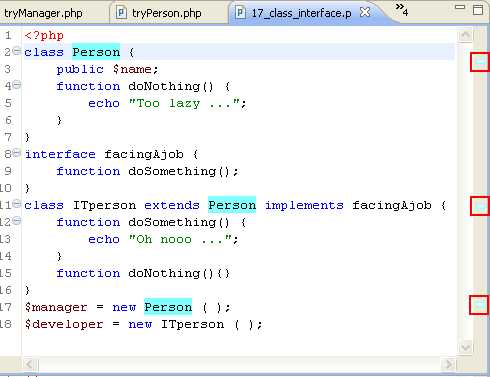Click the scroll down arrow of vertical scrollbar

[x=466, y=348]
